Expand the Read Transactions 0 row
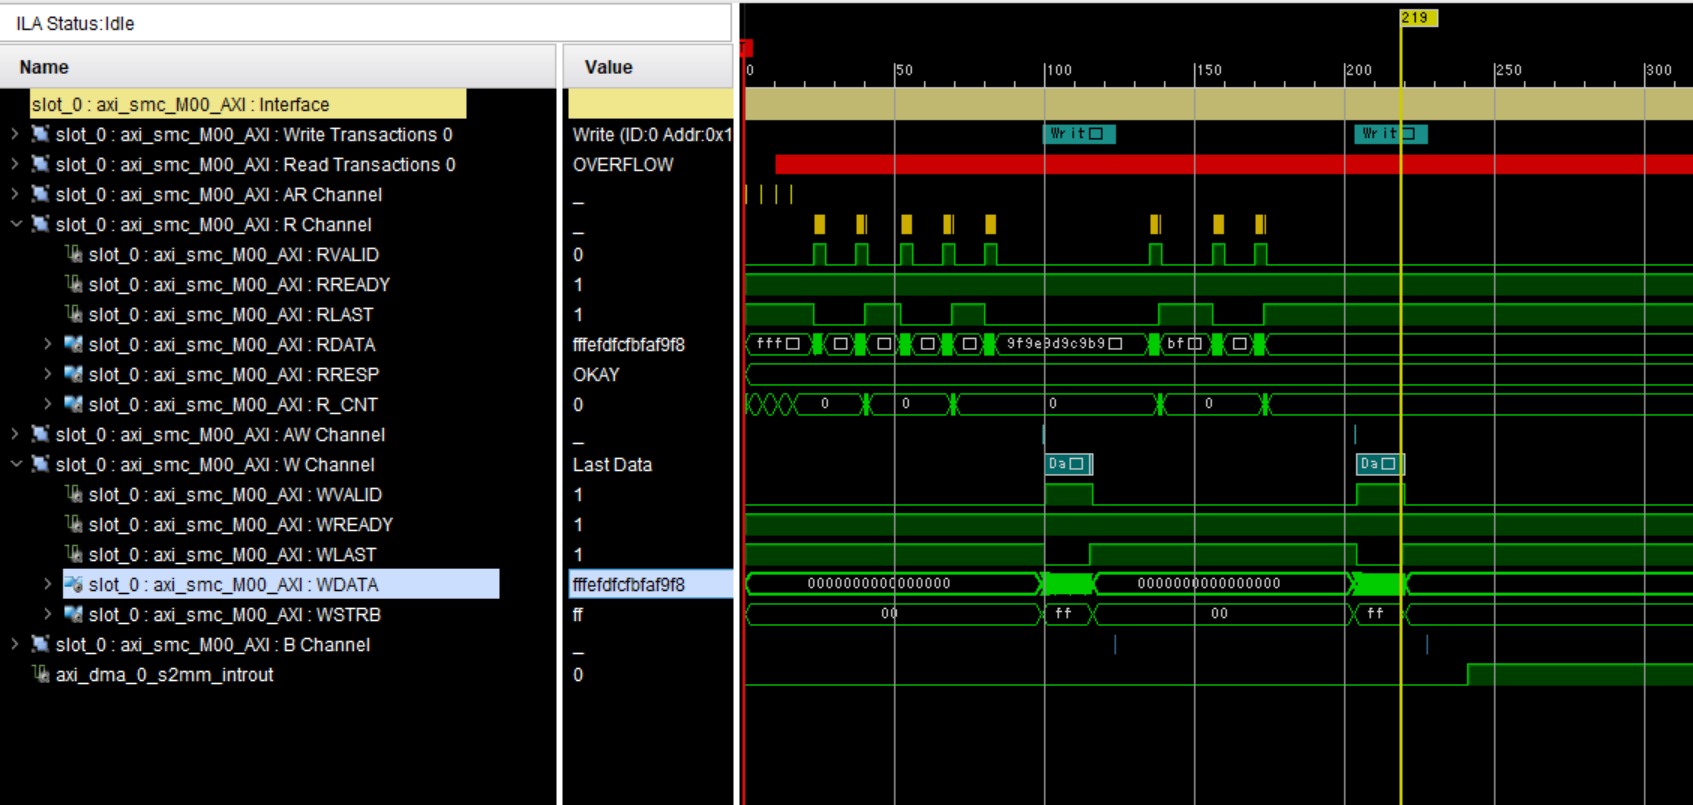 14,164
